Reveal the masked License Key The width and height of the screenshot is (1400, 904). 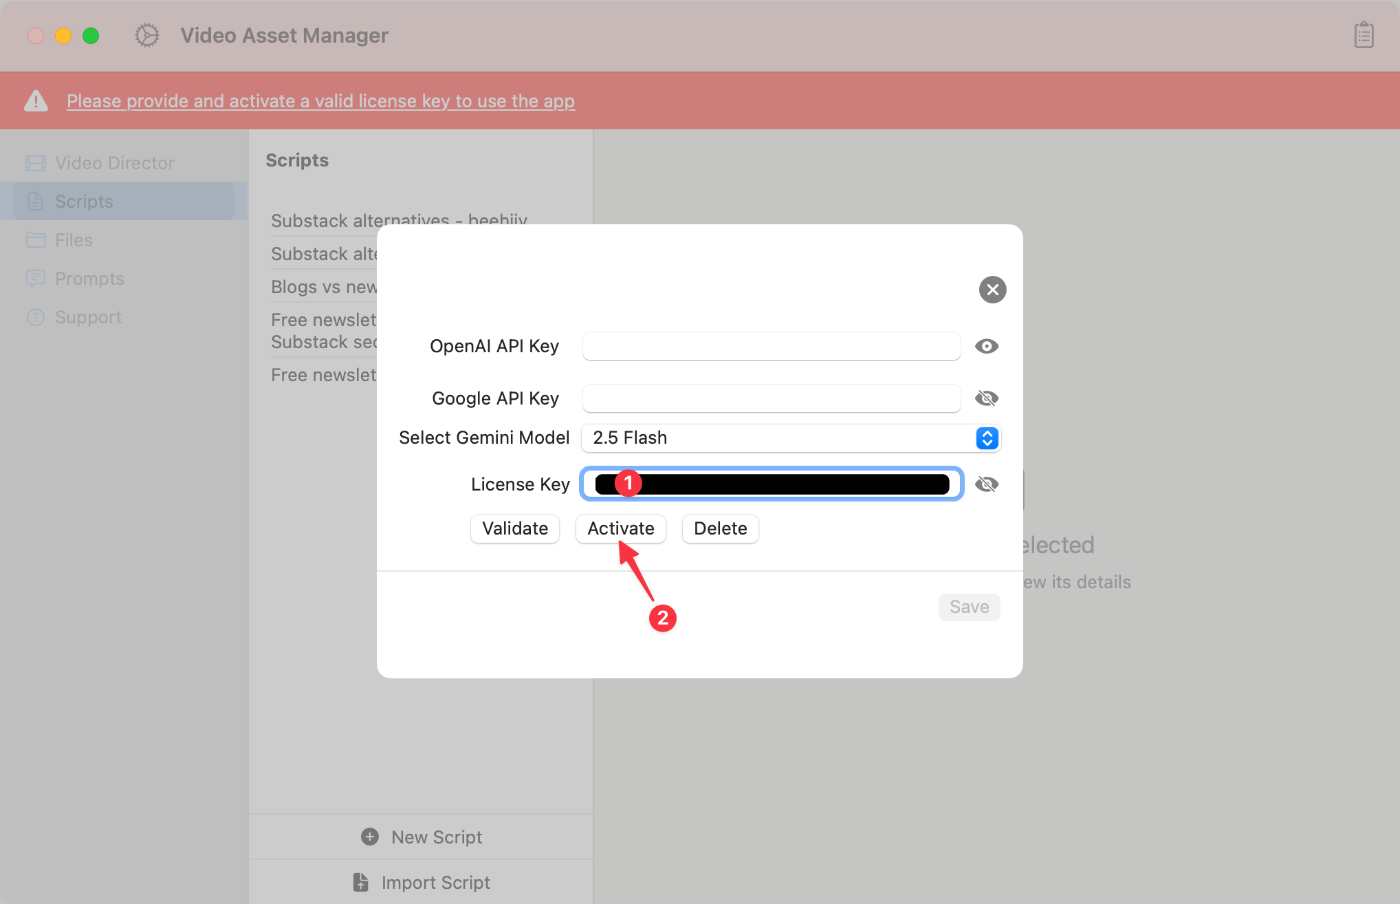click(x=987, y=484)
